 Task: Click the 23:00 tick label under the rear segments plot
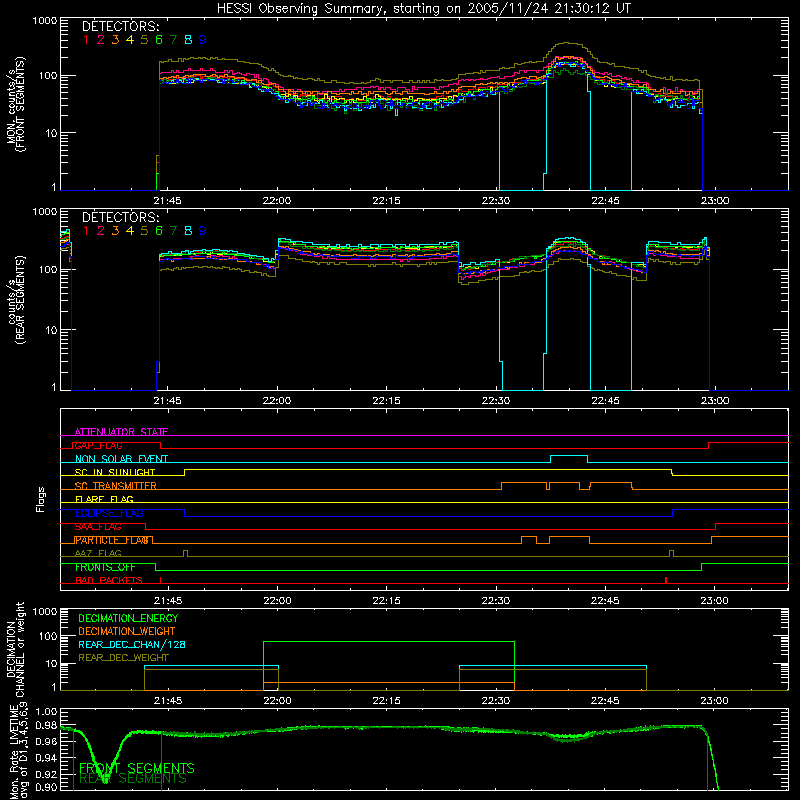click(x=714, y=401)
